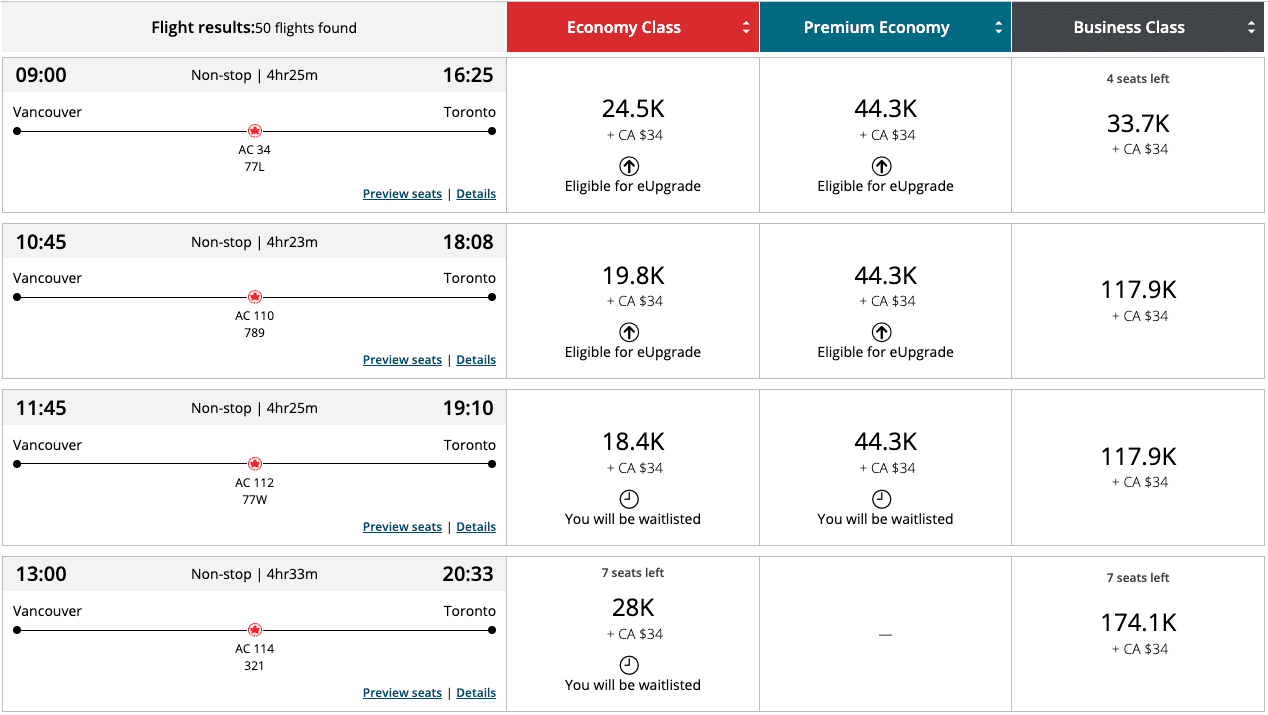Viewport: 1268px width, 715px height.
Task: Click Air Canada logo on AC 114 flight
Action: coord(254,630)
